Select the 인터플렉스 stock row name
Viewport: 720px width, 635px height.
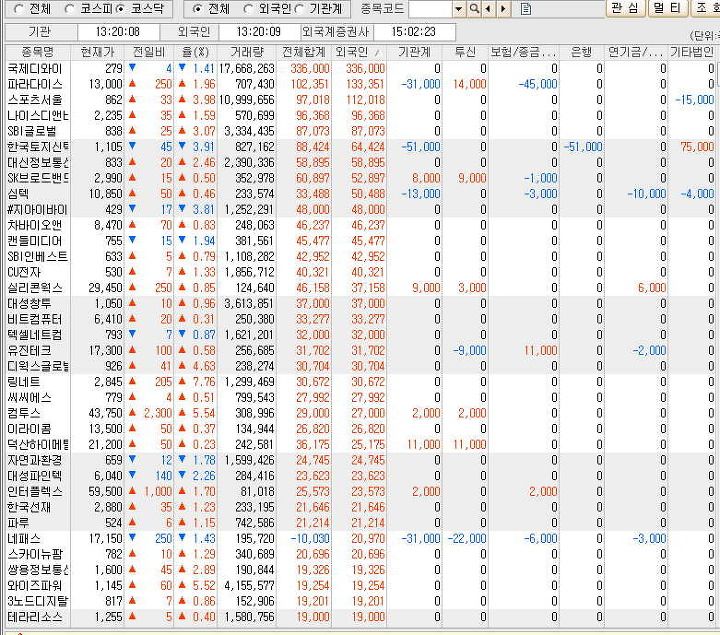[35, 492]
